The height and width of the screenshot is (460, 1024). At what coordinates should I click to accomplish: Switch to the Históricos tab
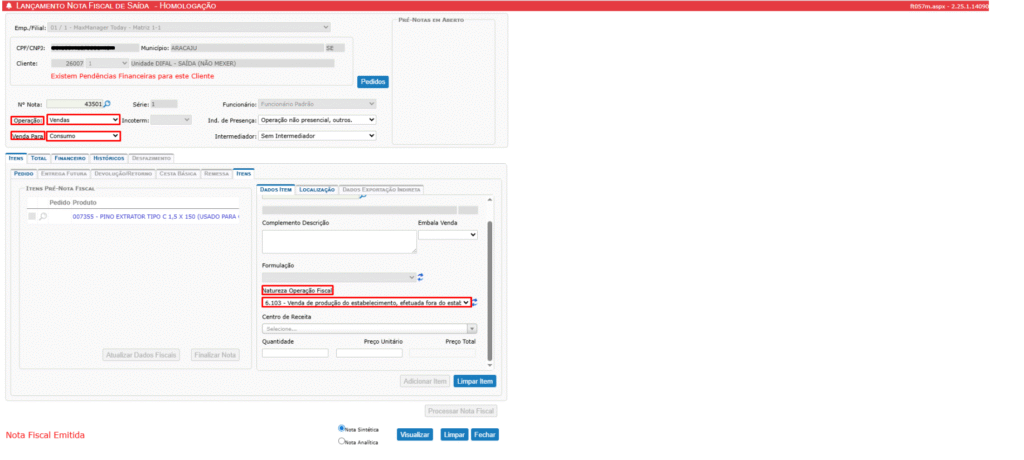pyautogui.click(x=109, y=158)
